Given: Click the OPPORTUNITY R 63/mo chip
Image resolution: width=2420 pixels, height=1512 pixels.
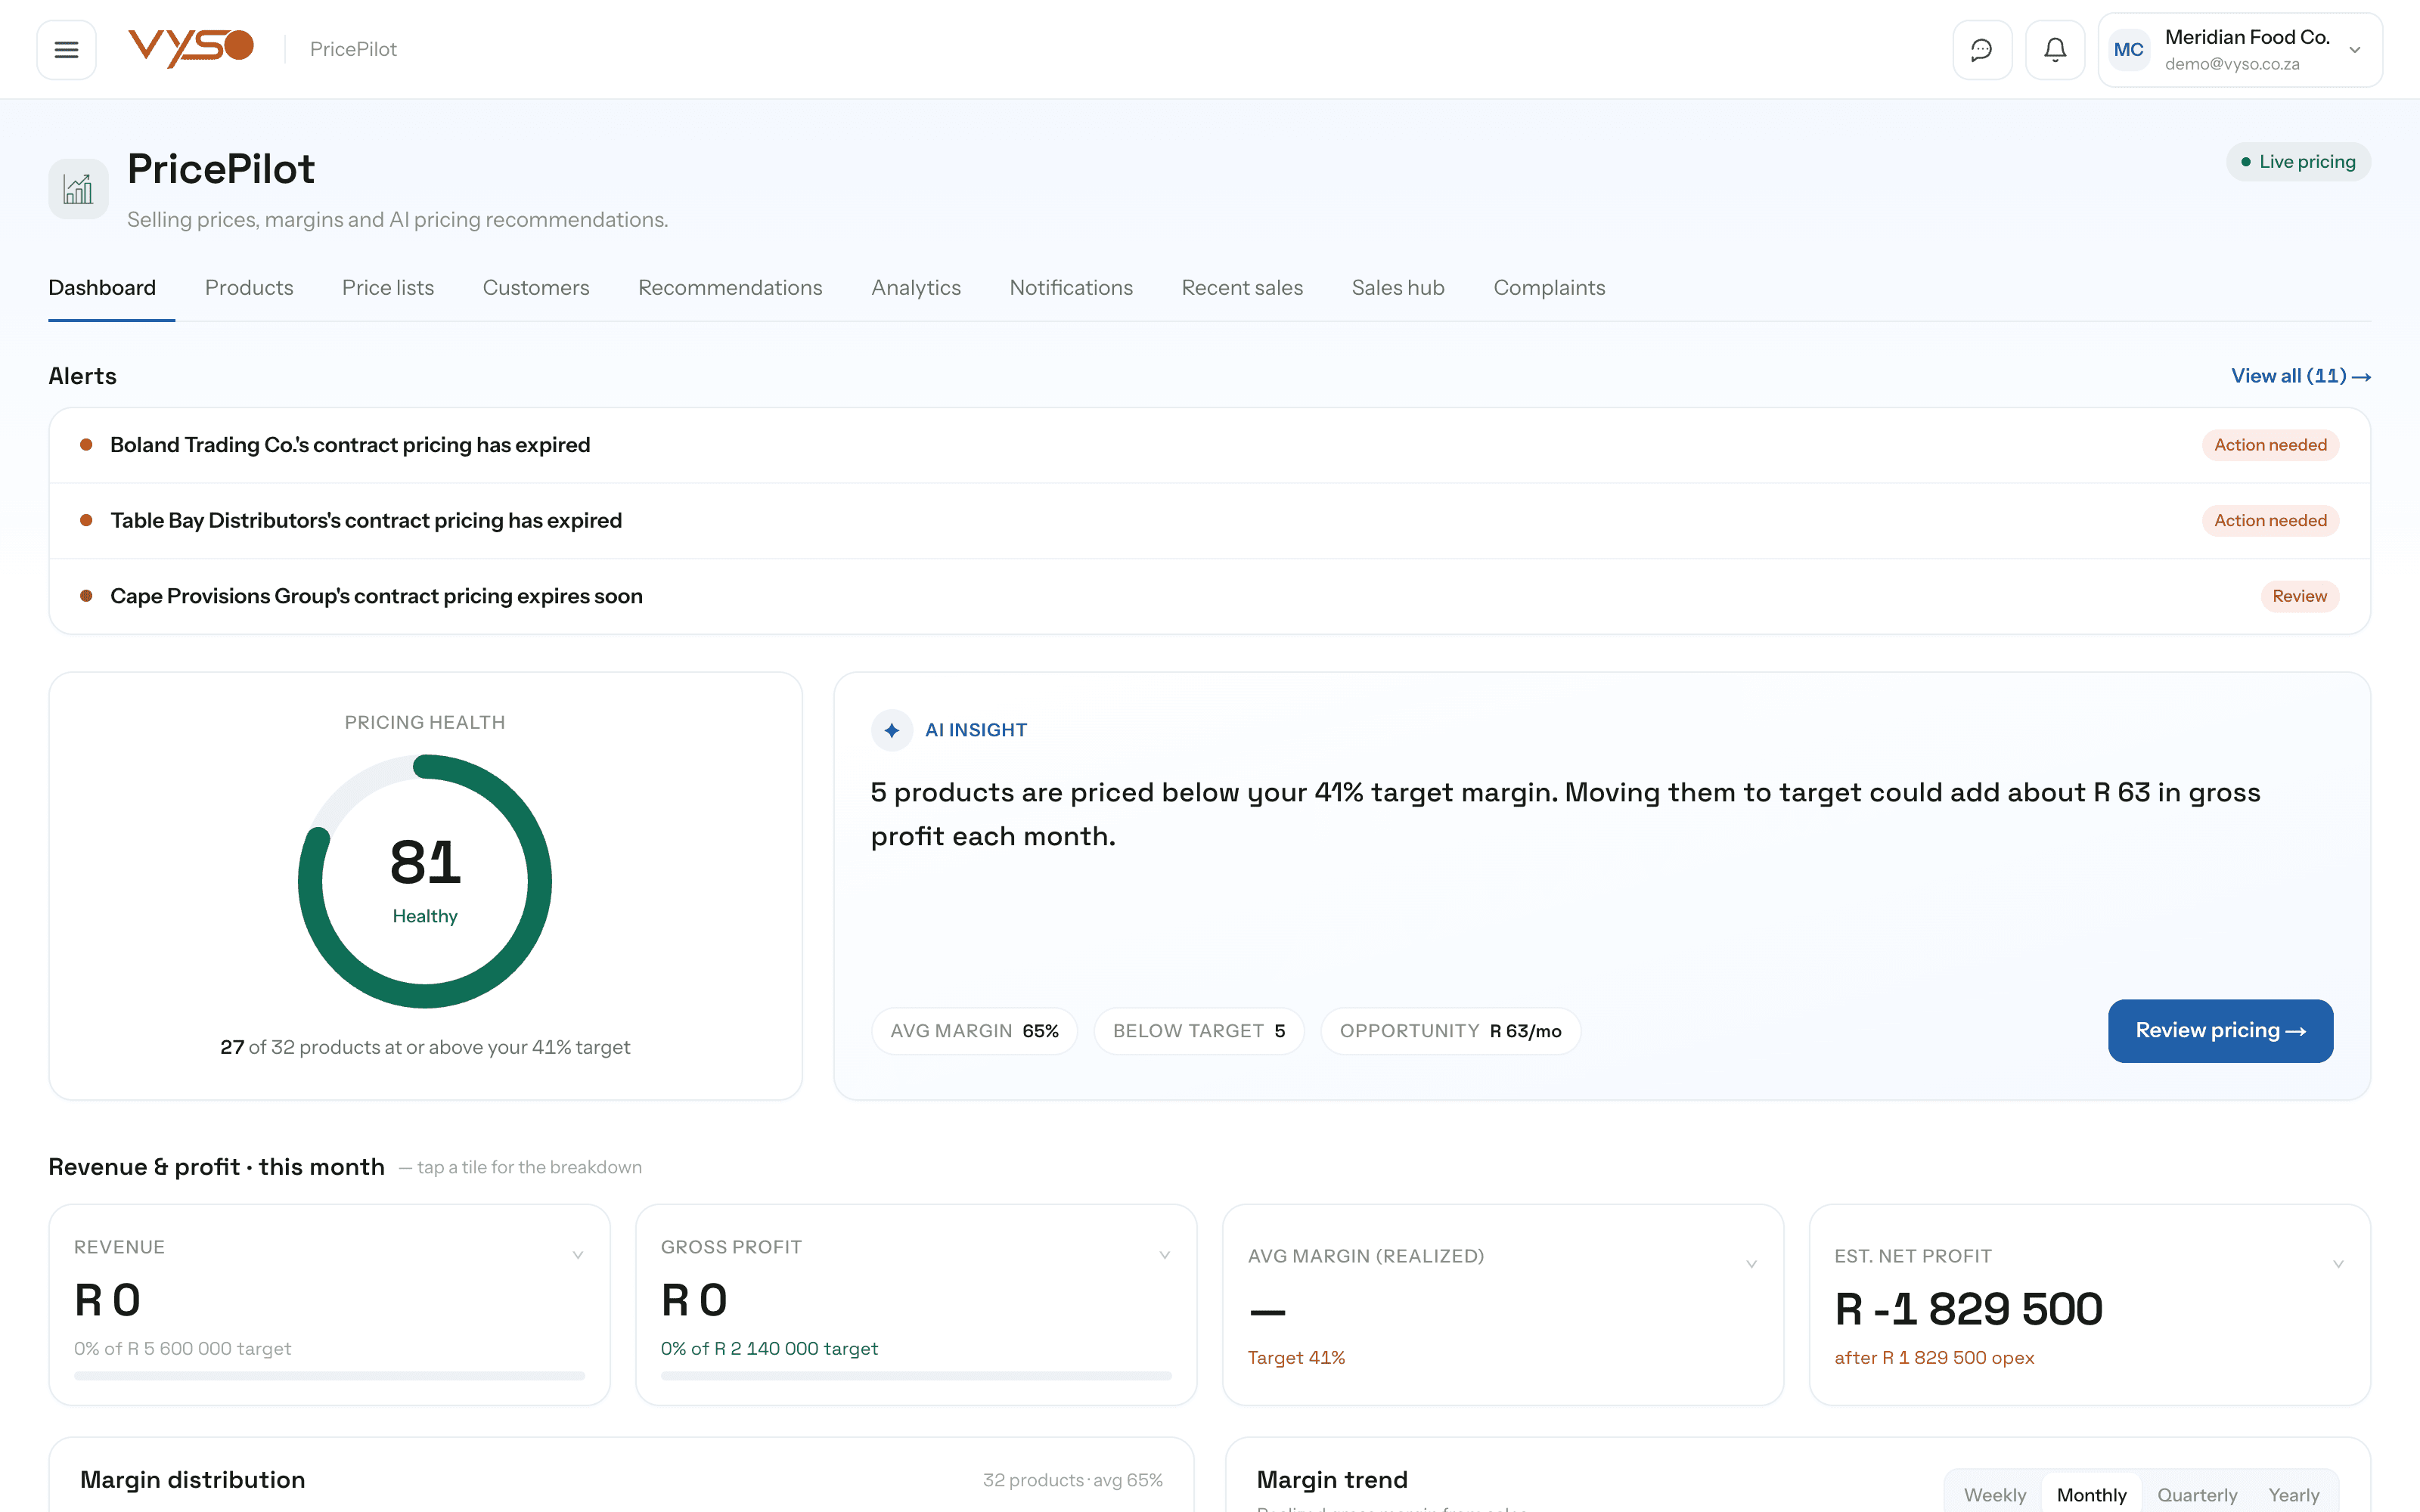Looking at the screenshot, I should [1450, 1031].
